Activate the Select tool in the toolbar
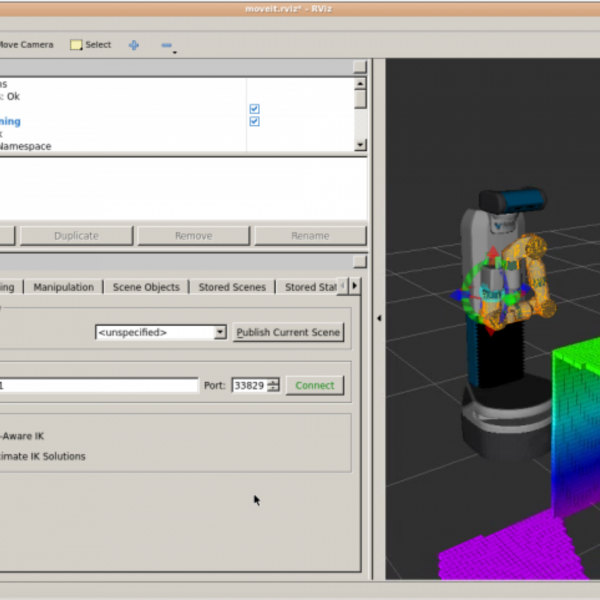Viewport: 600px width, 600px height. click(91, 45)
